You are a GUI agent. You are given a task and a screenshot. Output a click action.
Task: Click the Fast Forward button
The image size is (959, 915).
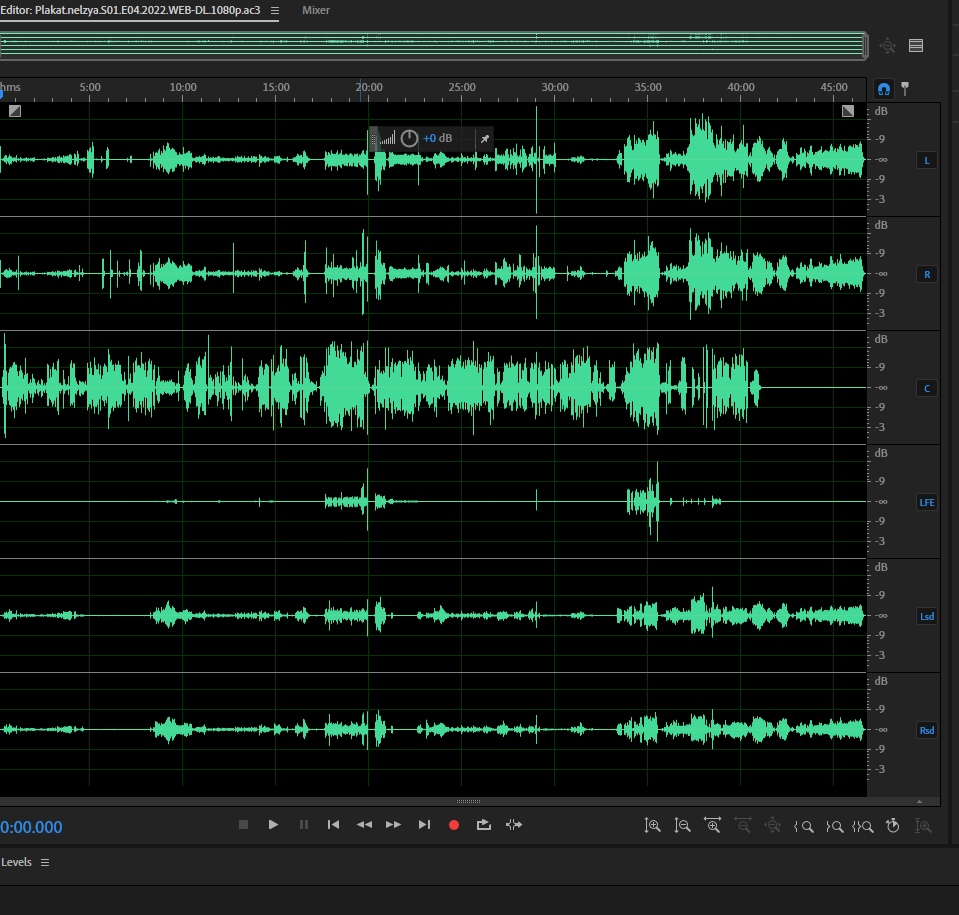(393, 825)
